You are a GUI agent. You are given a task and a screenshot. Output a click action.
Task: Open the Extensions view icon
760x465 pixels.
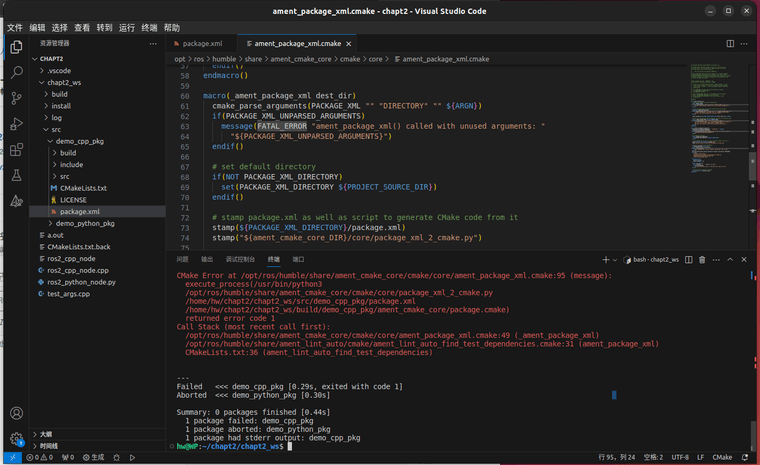pyautogui.click(x=16, y=150)
